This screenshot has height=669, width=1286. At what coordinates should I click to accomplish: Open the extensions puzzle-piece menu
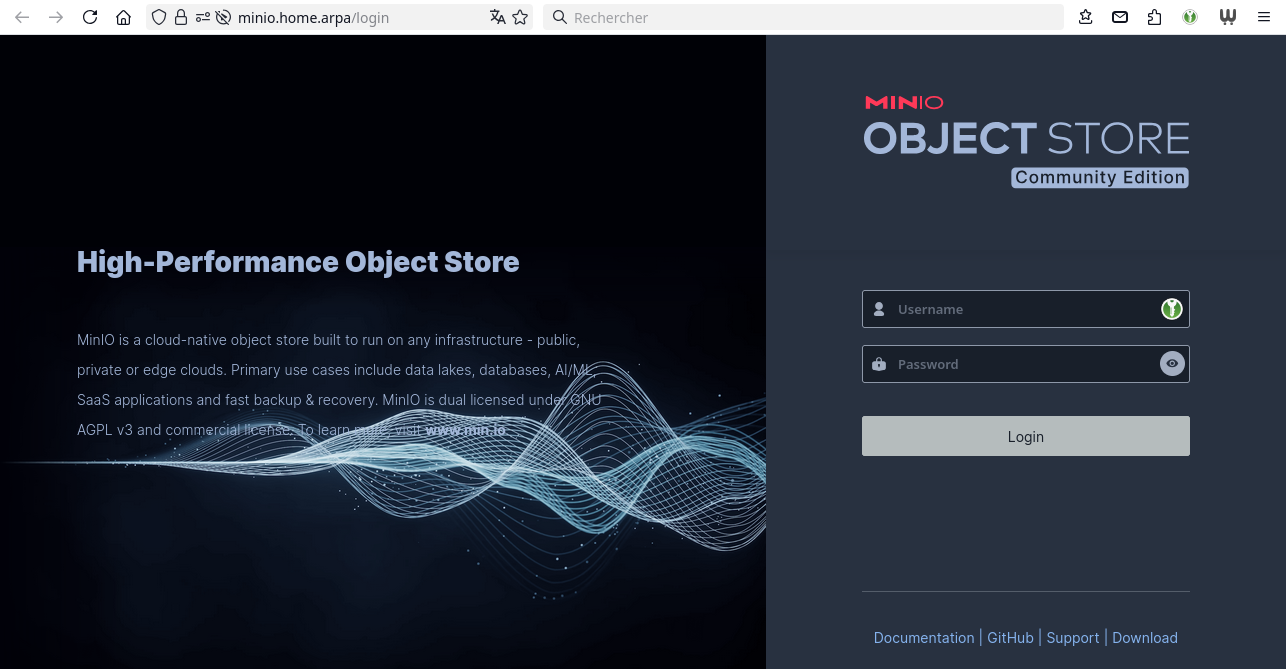click(x=1154, y=17)
